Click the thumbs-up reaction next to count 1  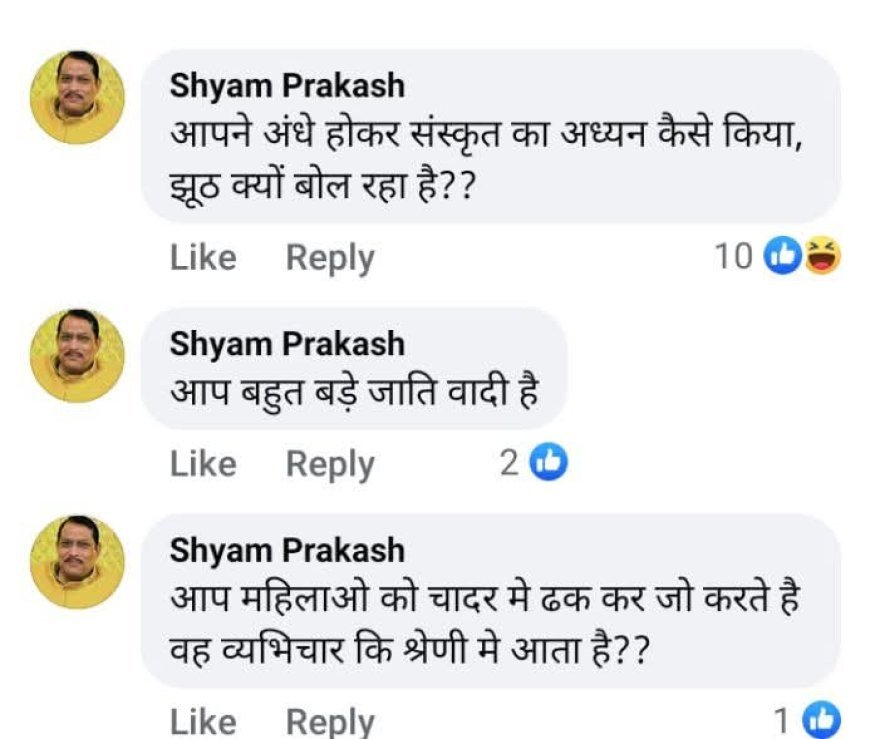(x=820, y=718)
